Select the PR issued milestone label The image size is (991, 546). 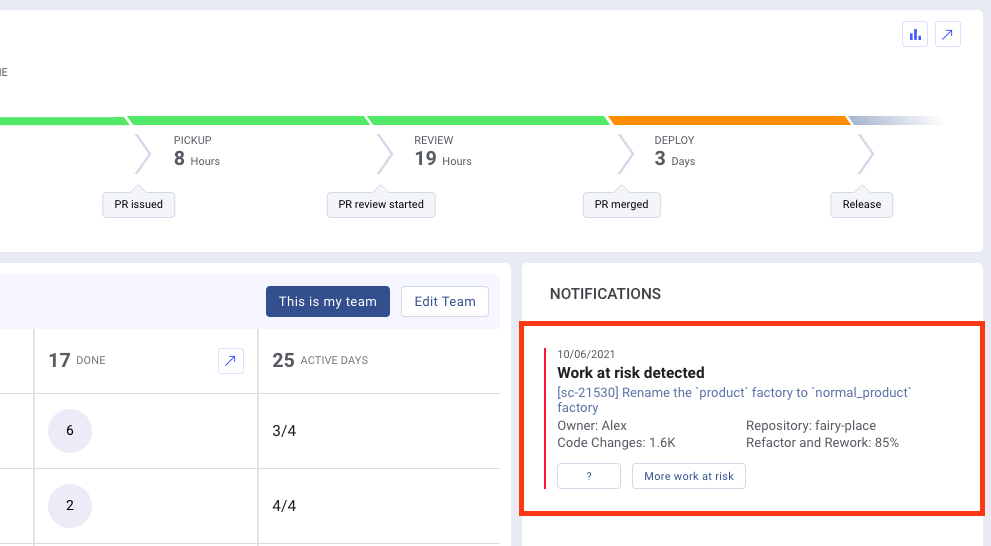tap(139, 204)
